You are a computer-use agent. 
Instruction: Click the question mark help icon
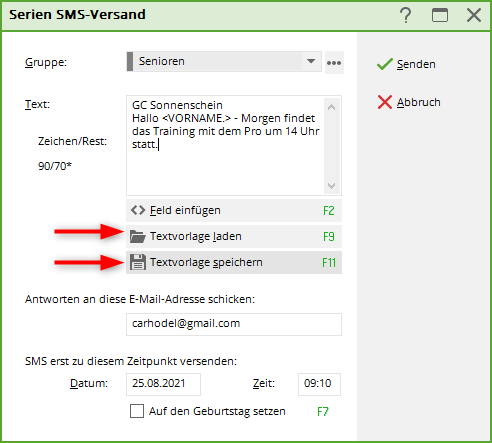(406, 15)
